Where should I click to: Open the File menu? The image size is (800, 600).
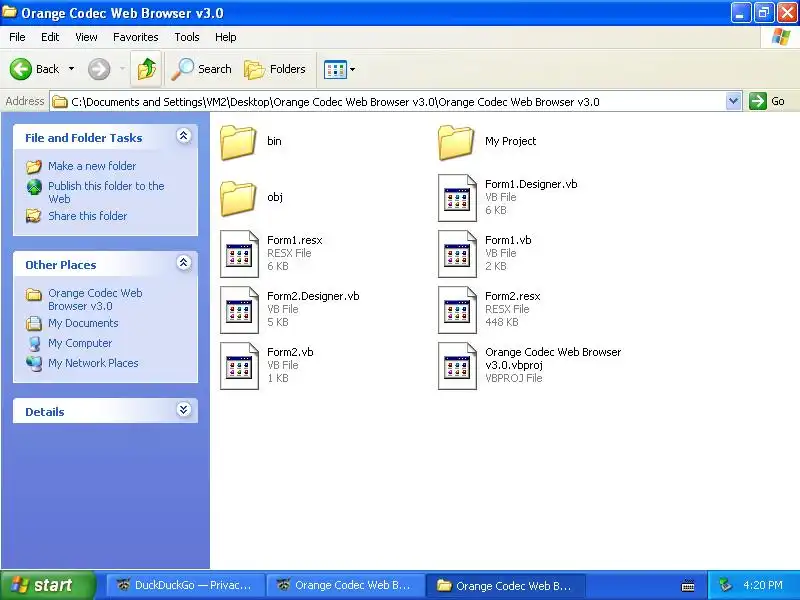(x=17, y=37)
